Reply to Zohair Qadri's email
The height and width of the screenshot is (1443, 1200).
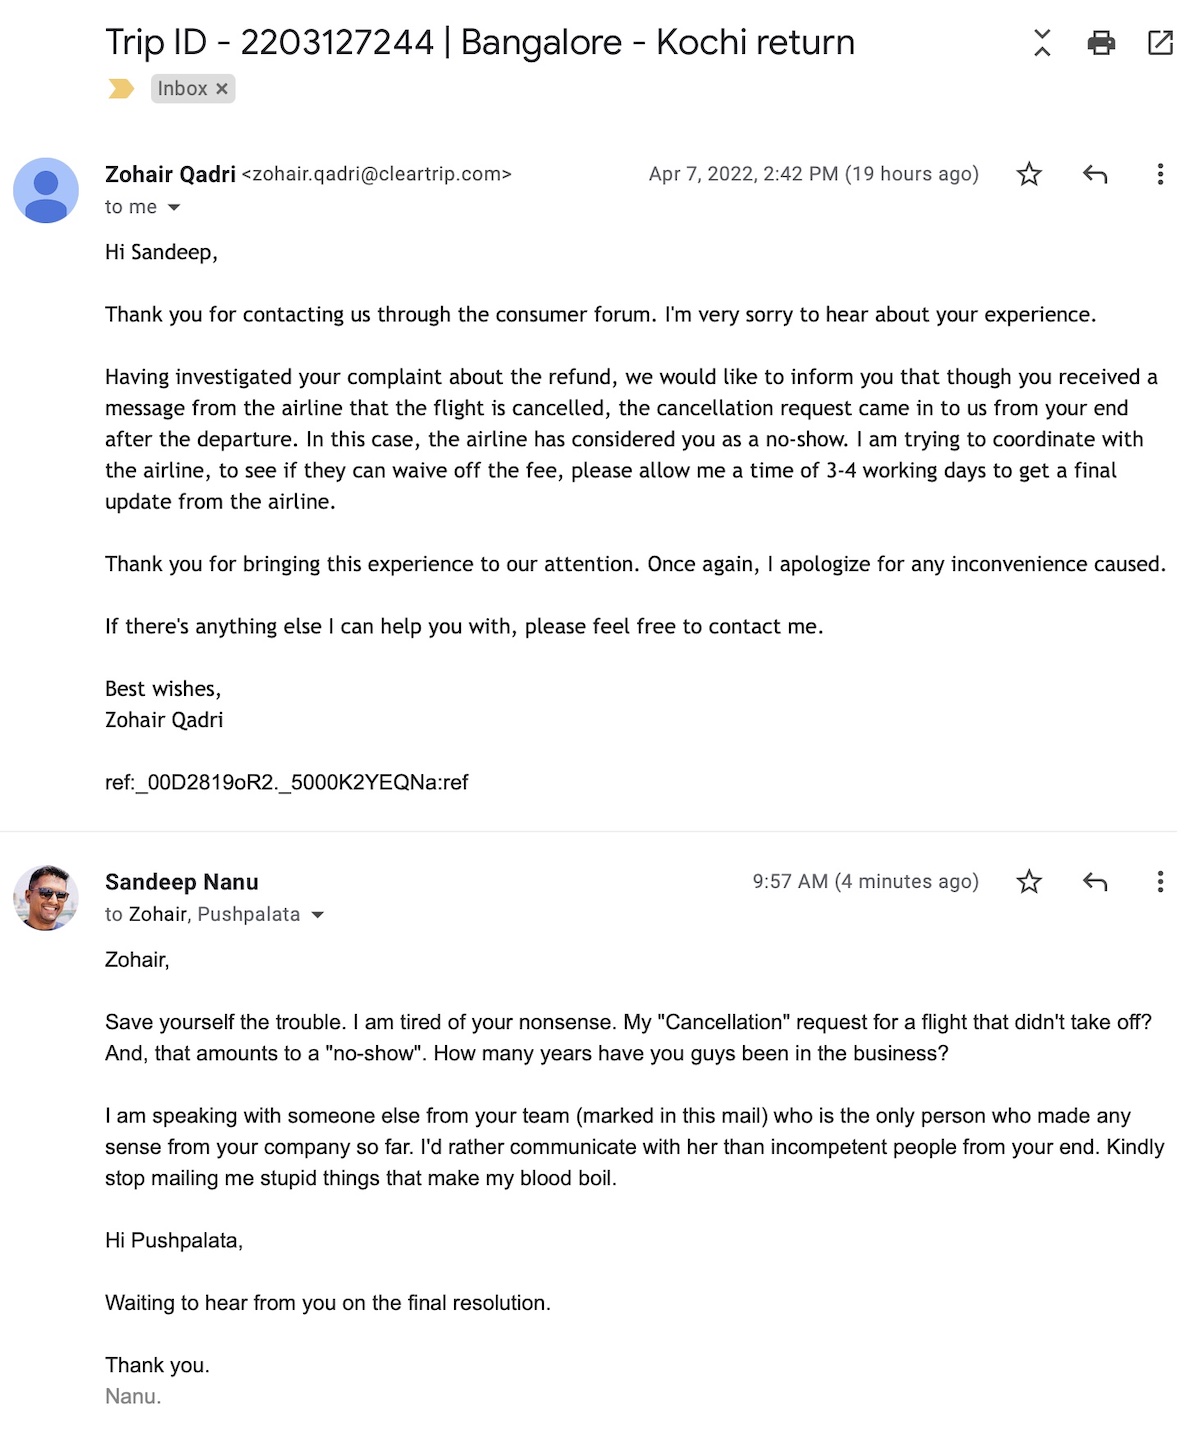pyautogui.click(x=1095, y=175)
